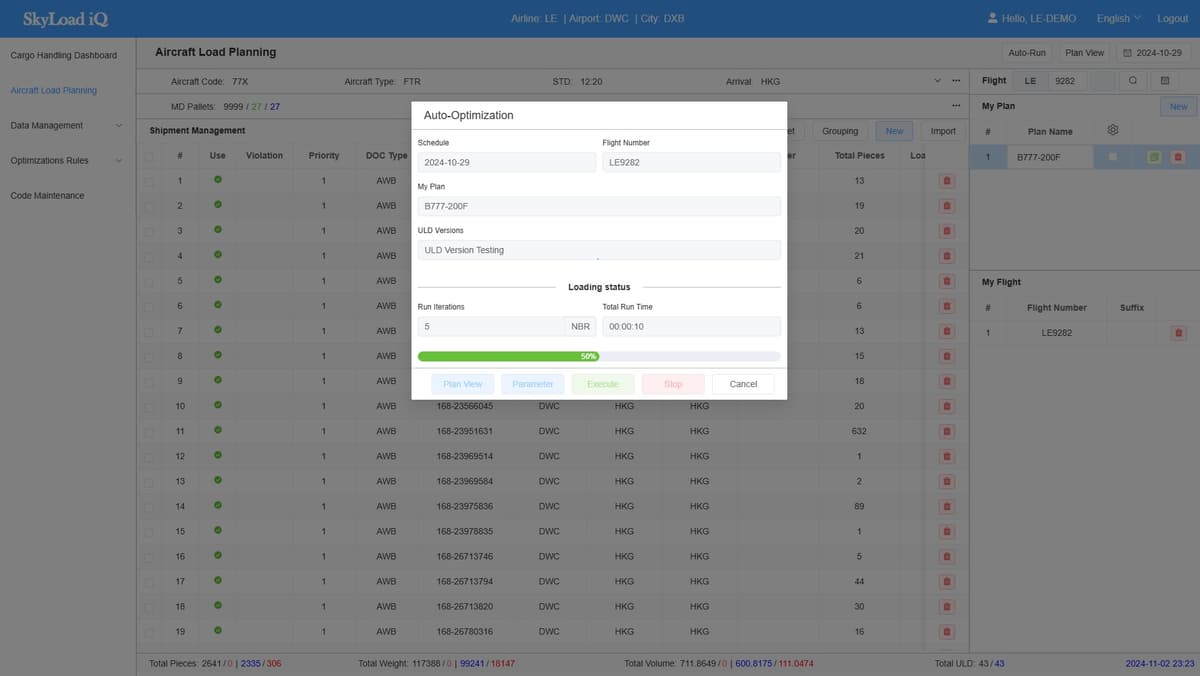Check the checkbox for shipment row 15

pos(149,531)
